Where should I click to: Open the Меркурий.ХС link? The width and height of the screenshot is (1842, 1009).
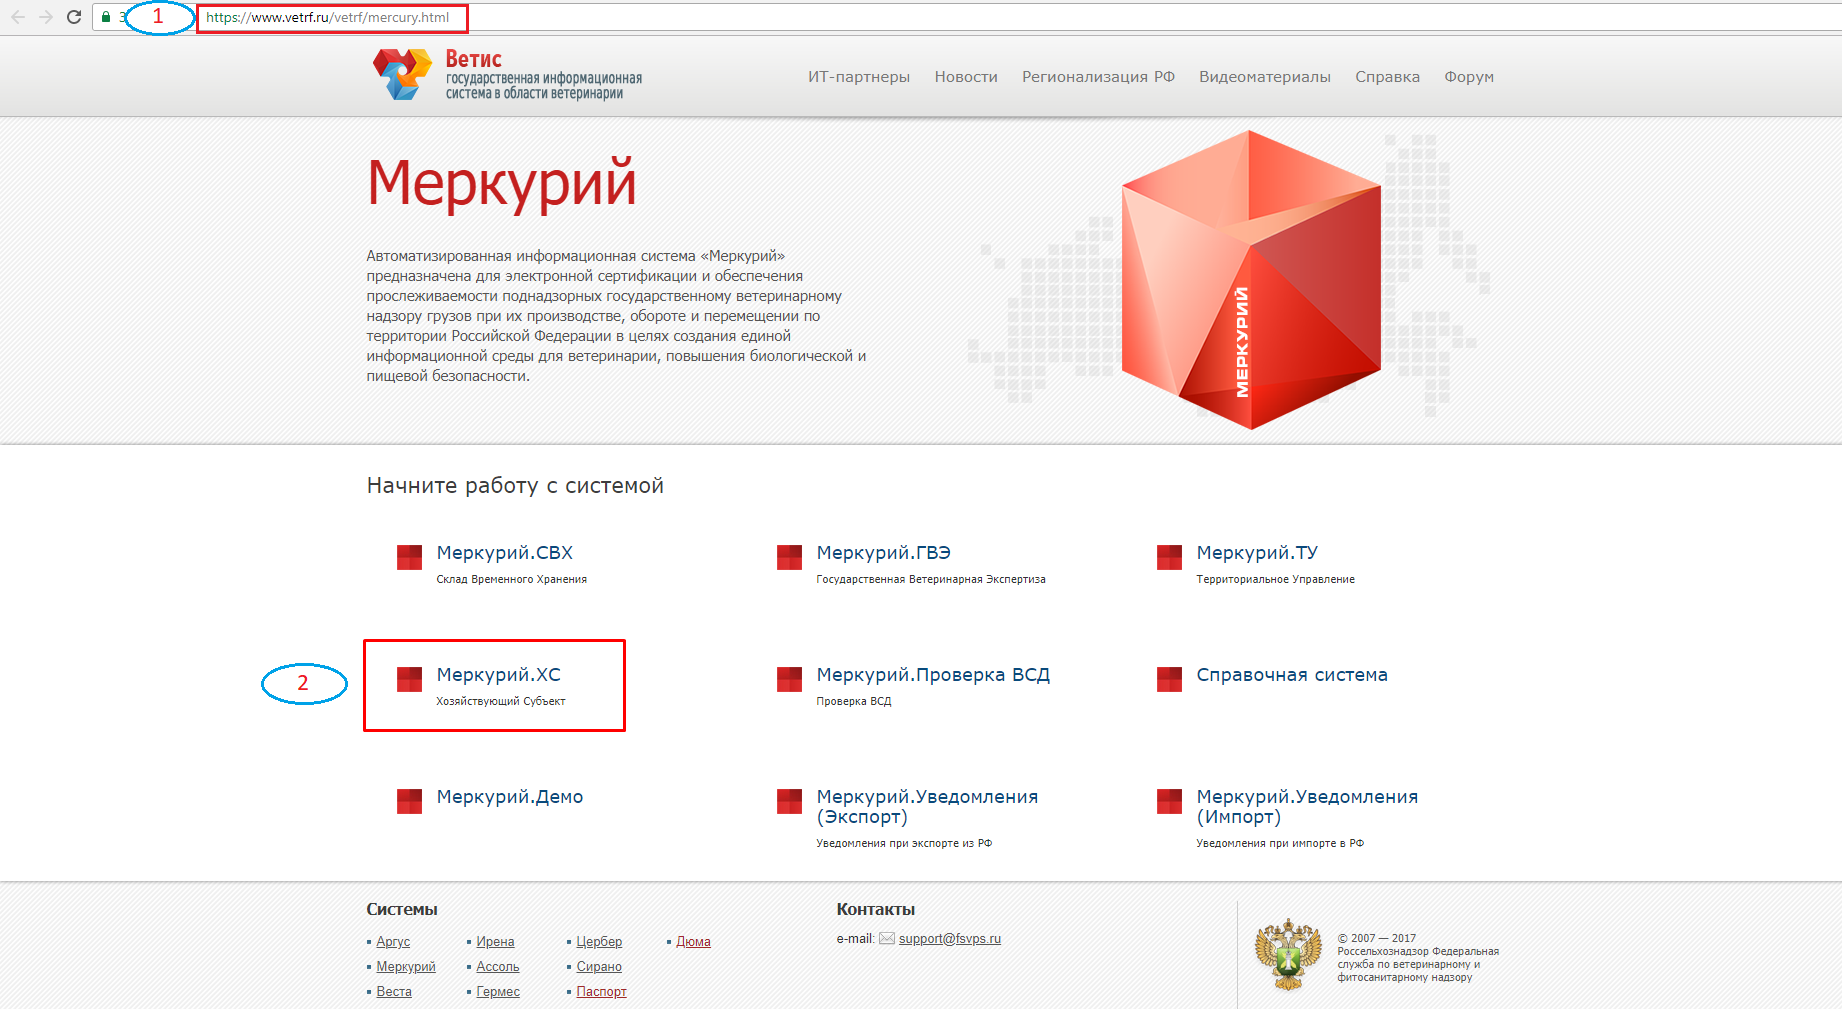click(x=498, y=675)
